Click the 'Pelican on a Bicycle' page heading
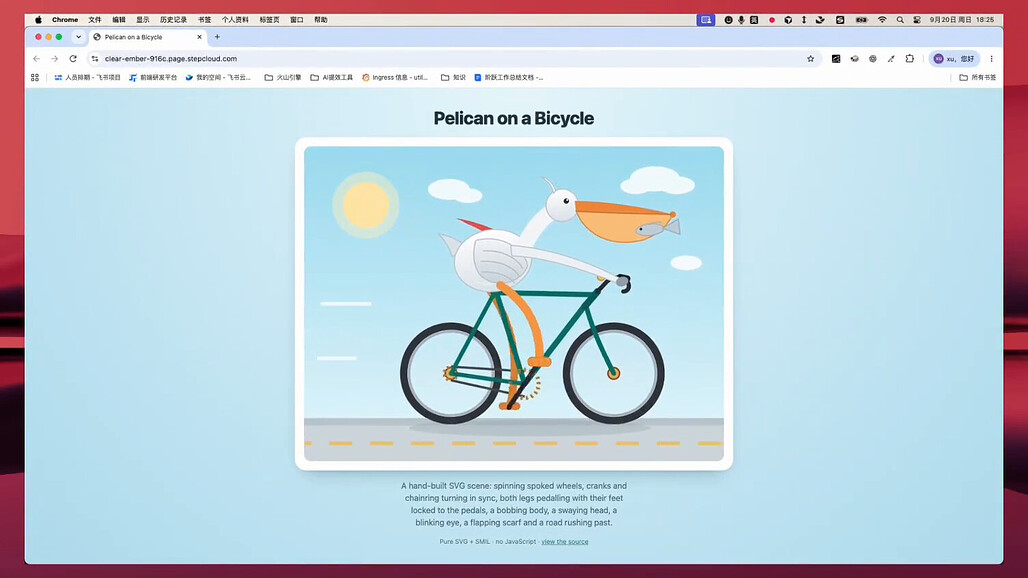The width and height of the screenshot is (1028, 578). pos(514,119)
